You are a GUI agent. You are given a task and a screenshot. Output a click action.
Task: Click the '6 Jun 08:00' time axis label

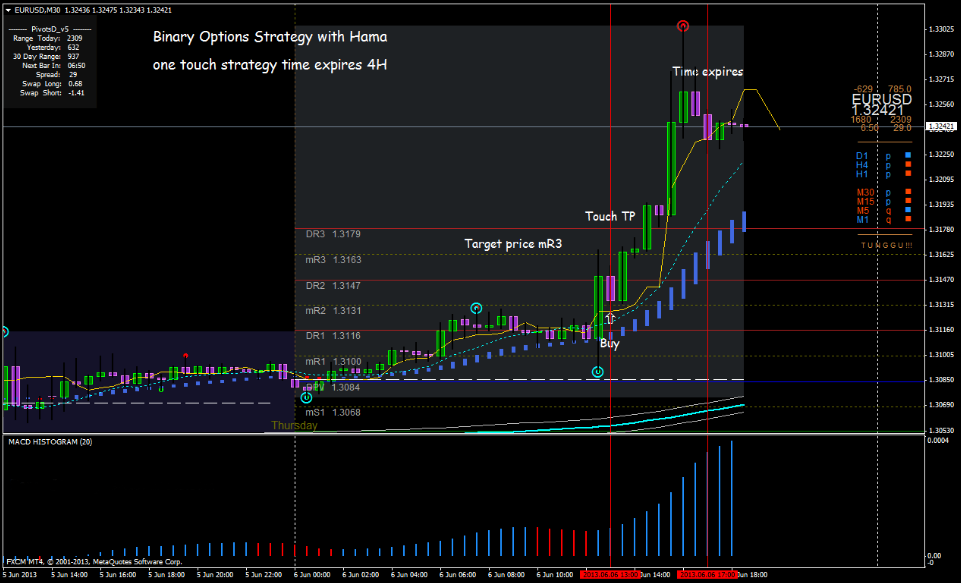(506, 575)
